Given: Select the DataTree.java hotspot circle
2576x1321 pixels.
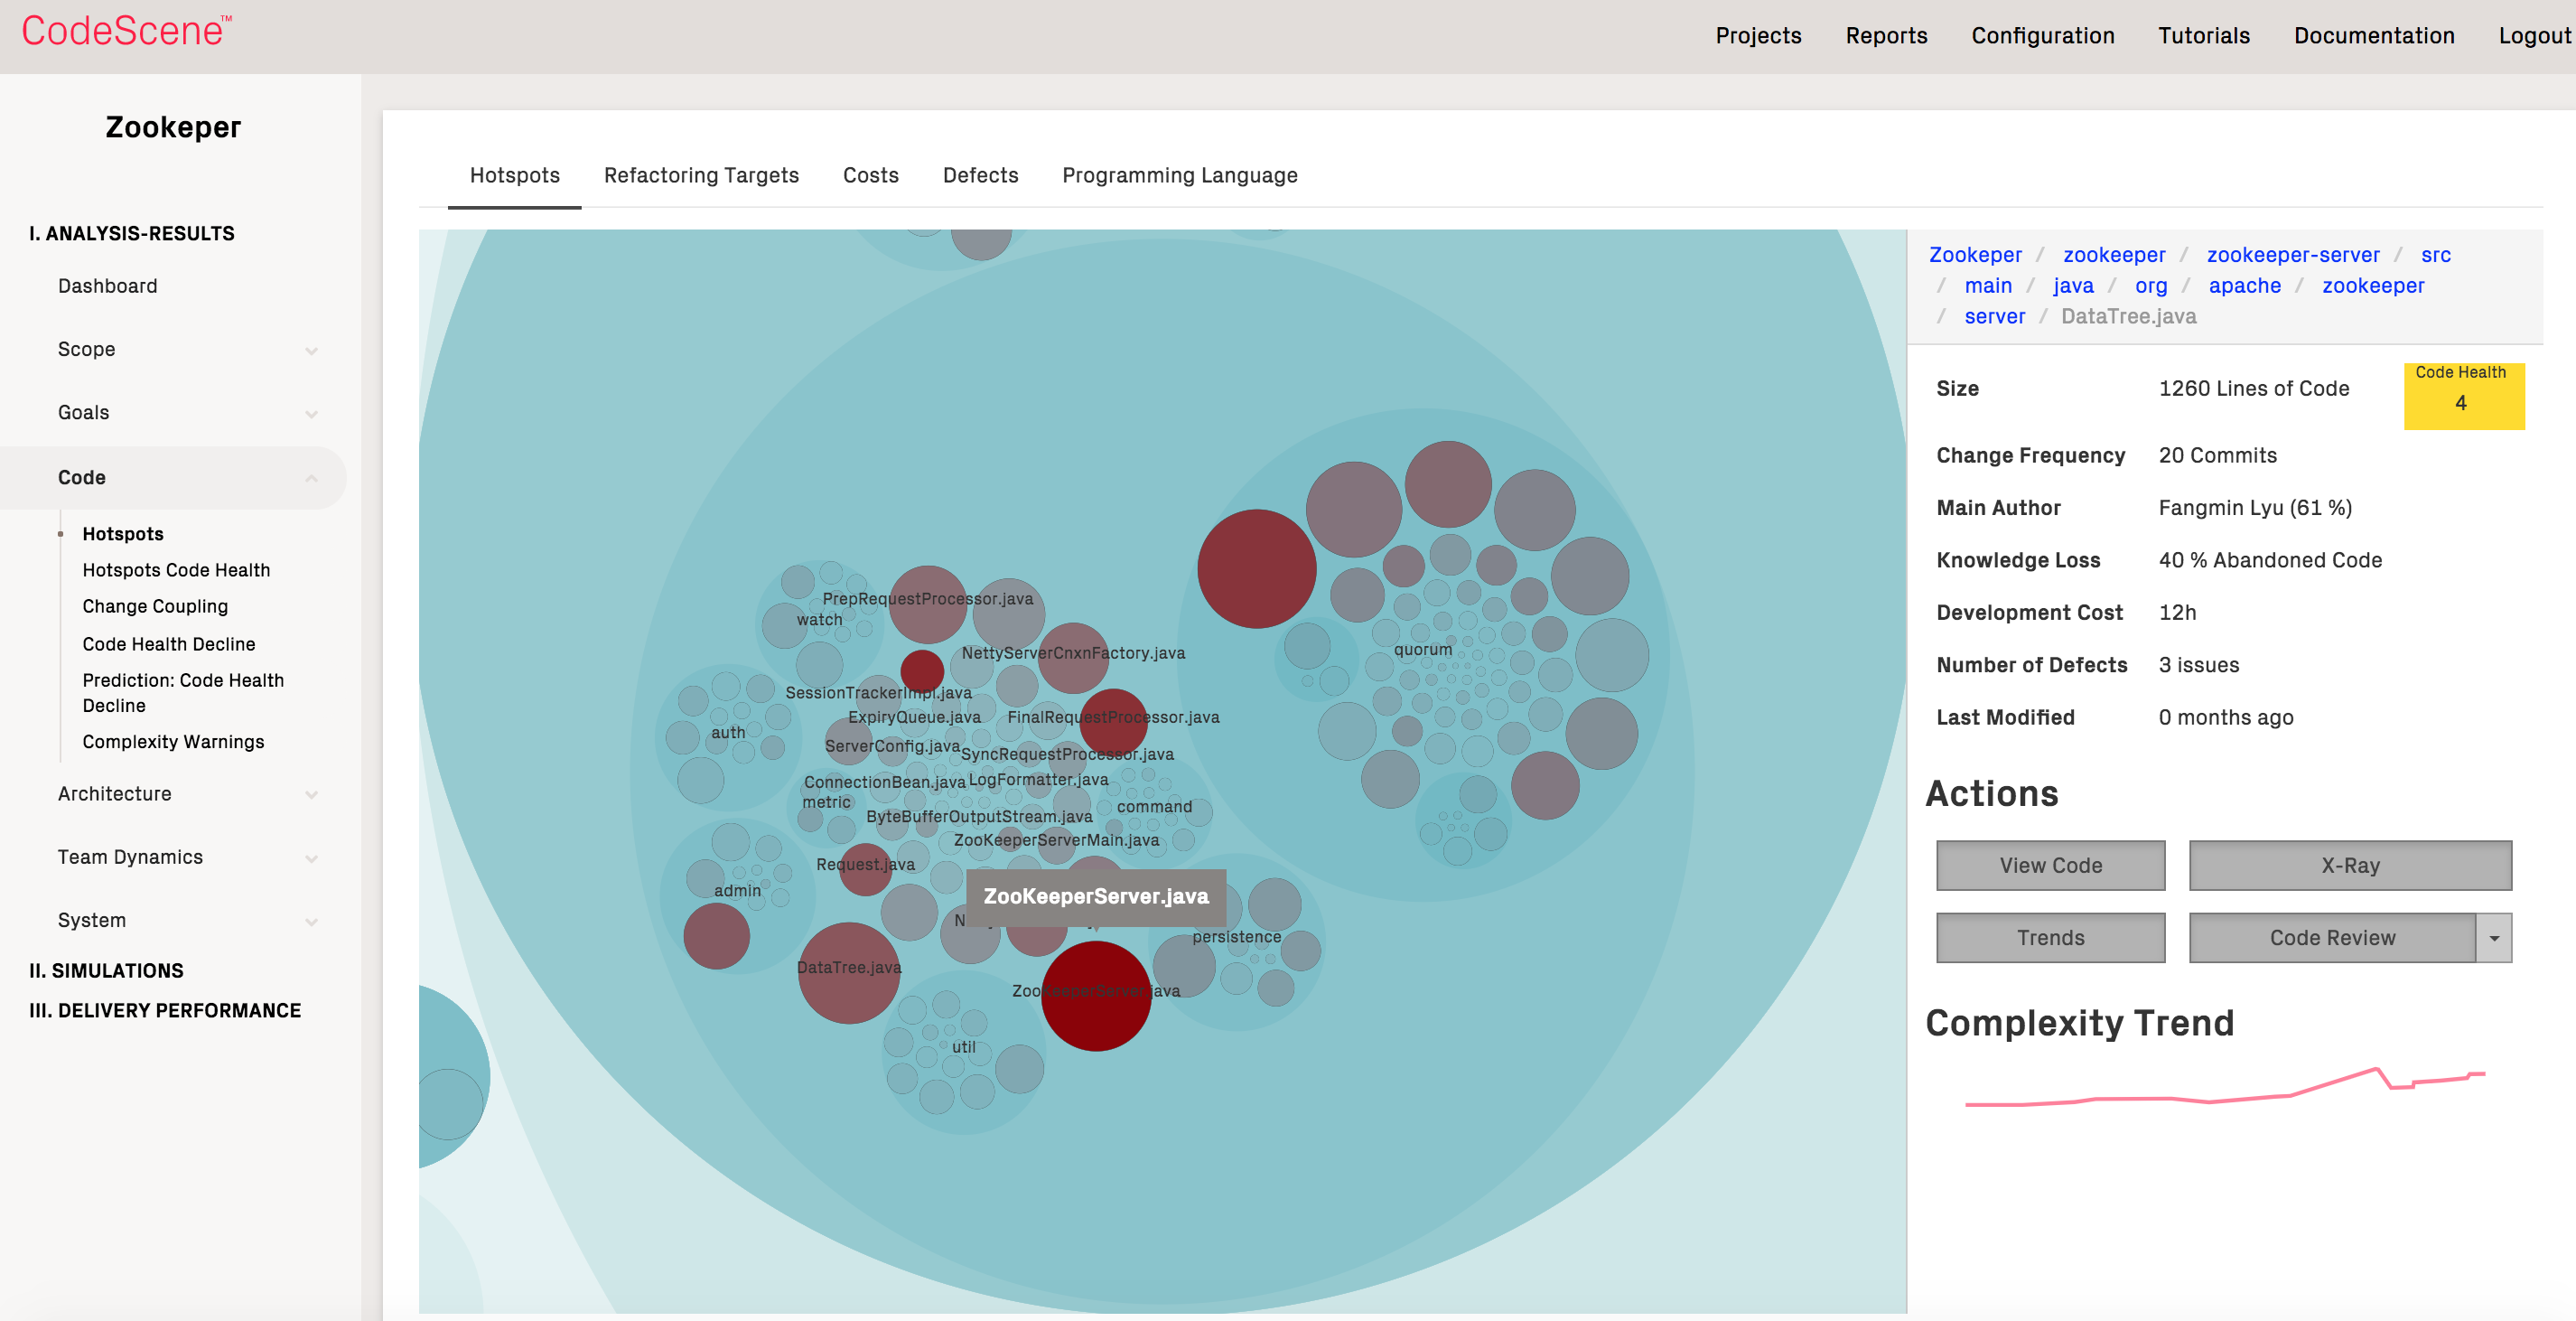Looking at the screenshot, I should [849, 972].
